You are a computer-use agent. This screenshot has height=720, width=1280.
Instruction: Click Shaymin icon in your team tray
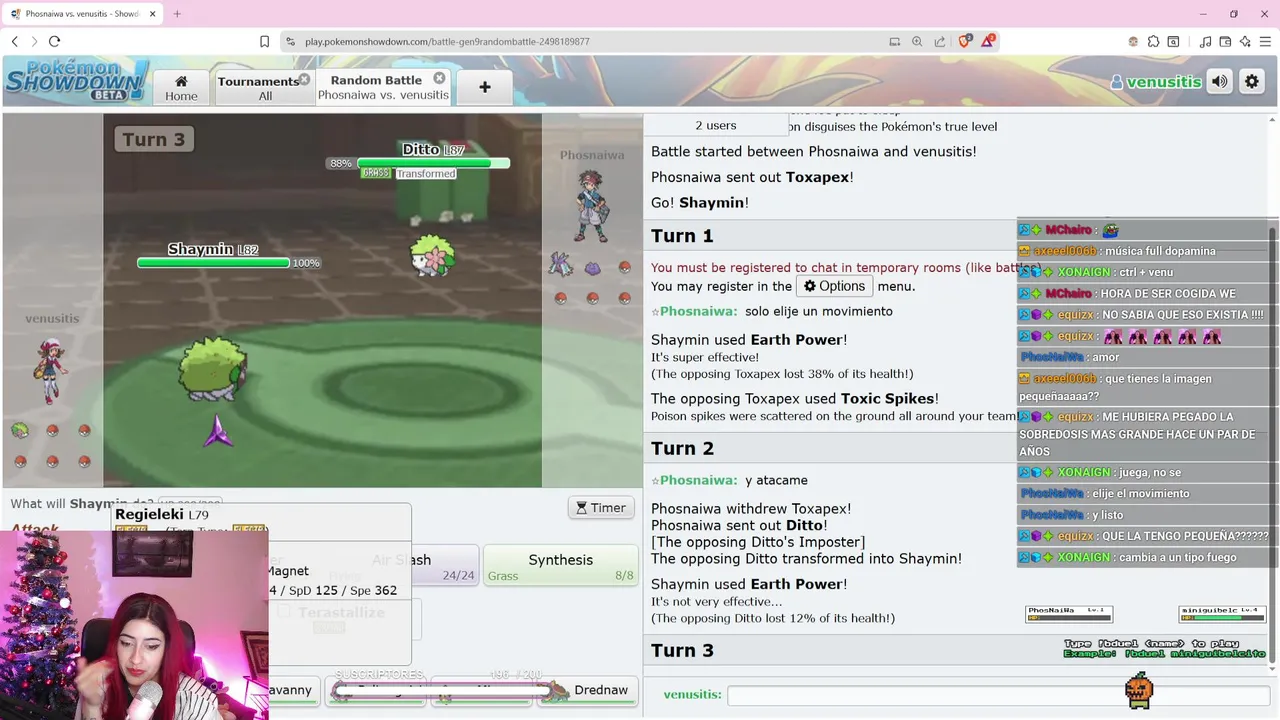(20, 430)
